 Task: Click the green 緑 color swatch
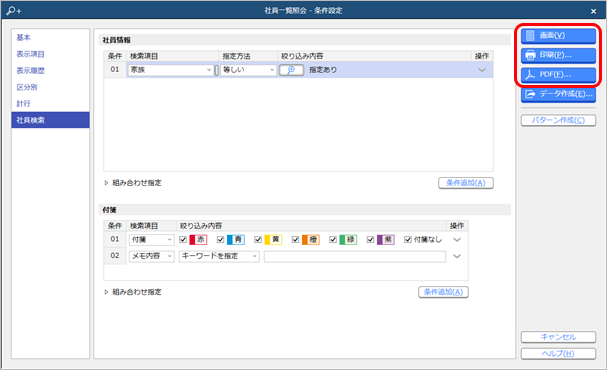click(x=348, y=240)
